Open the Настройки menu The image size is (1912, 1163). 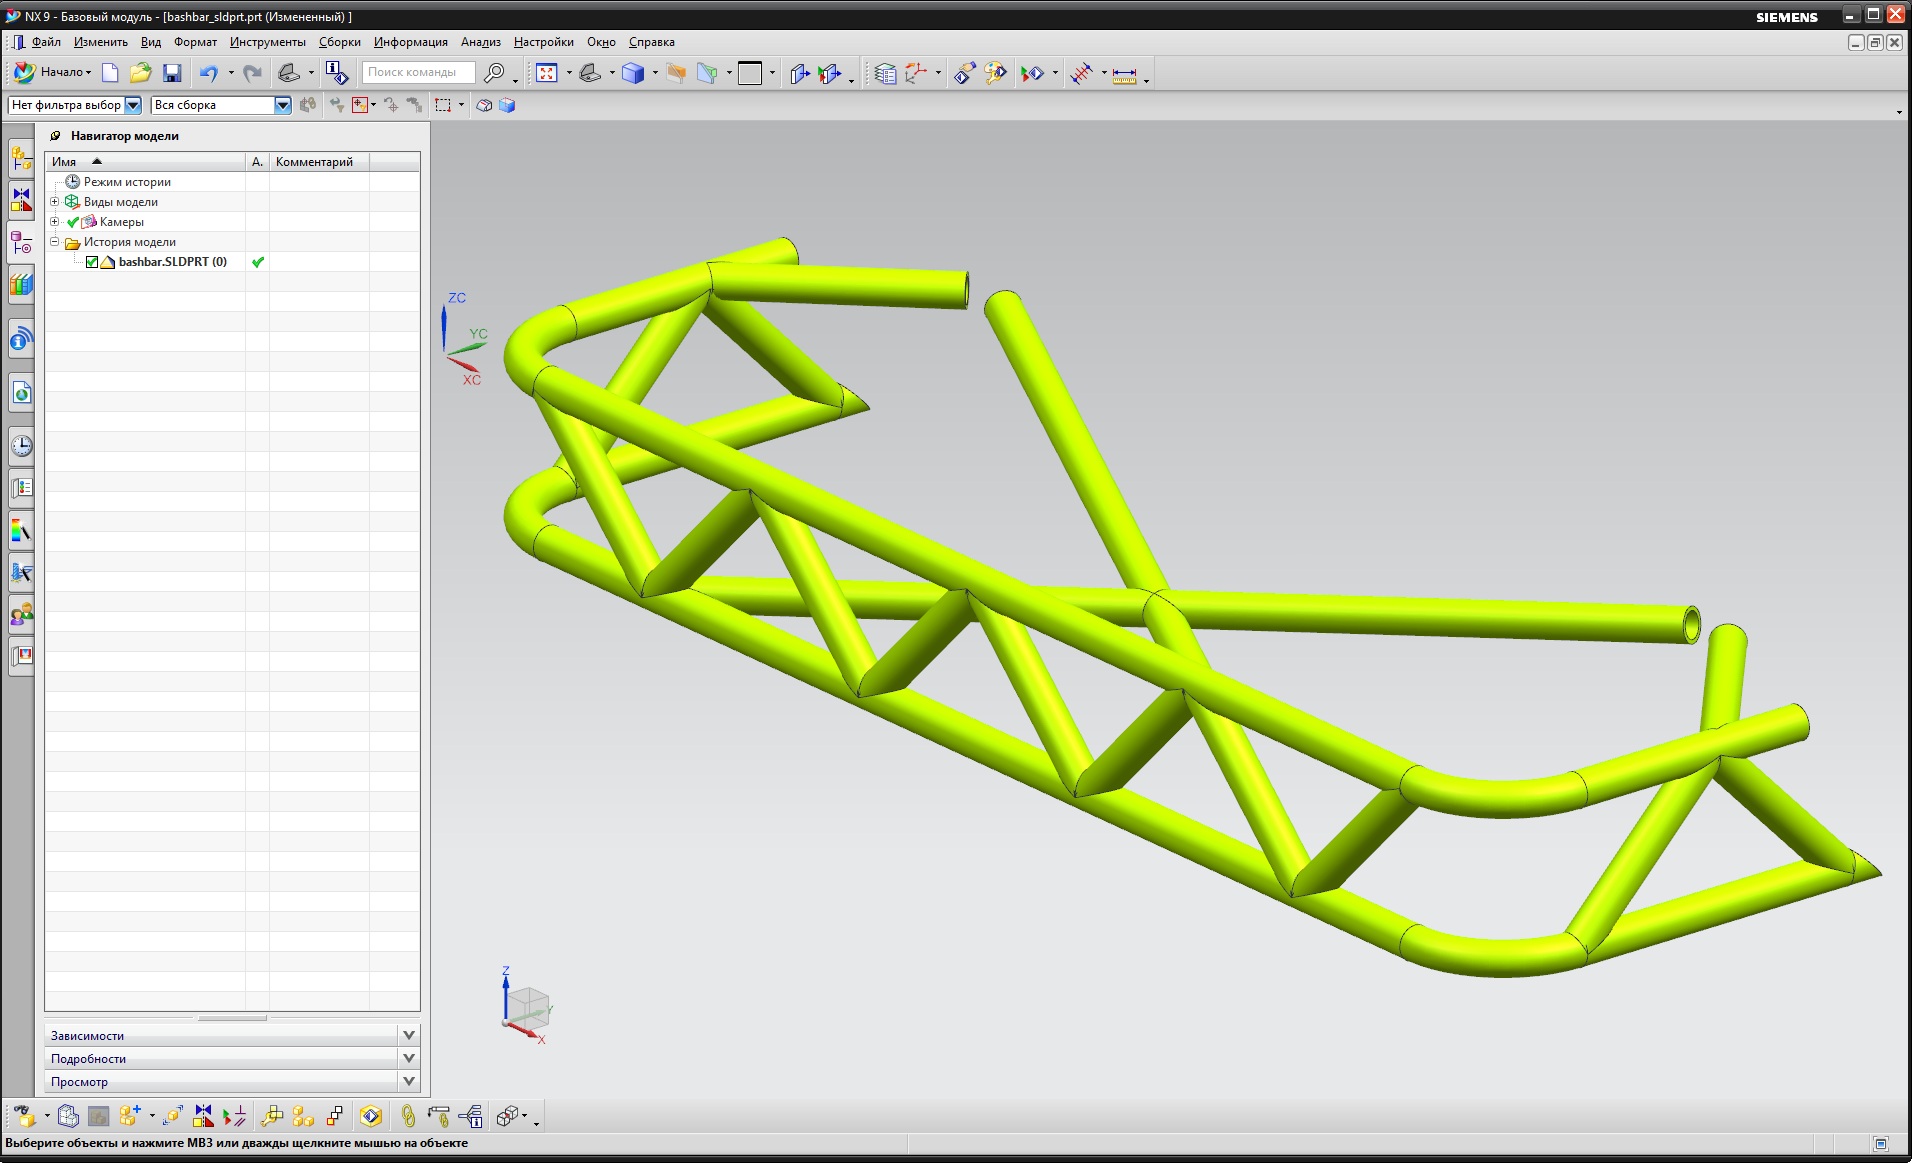pos(544,42)
